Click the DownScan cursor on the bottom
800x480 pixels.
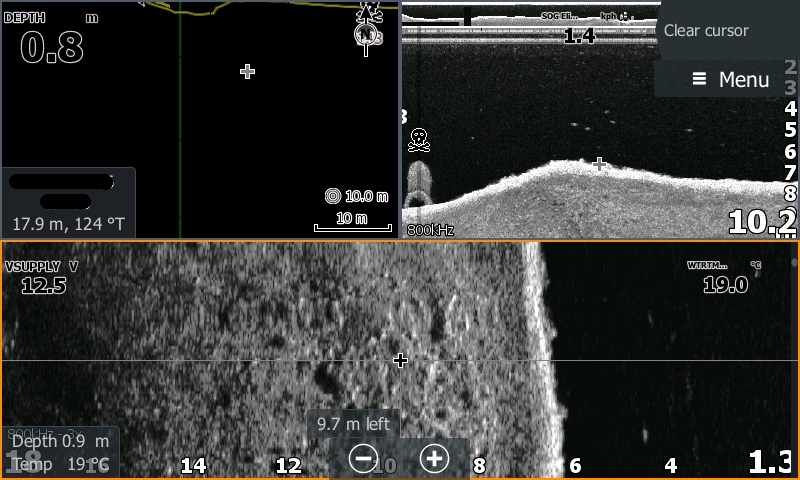tap(599, 163)
